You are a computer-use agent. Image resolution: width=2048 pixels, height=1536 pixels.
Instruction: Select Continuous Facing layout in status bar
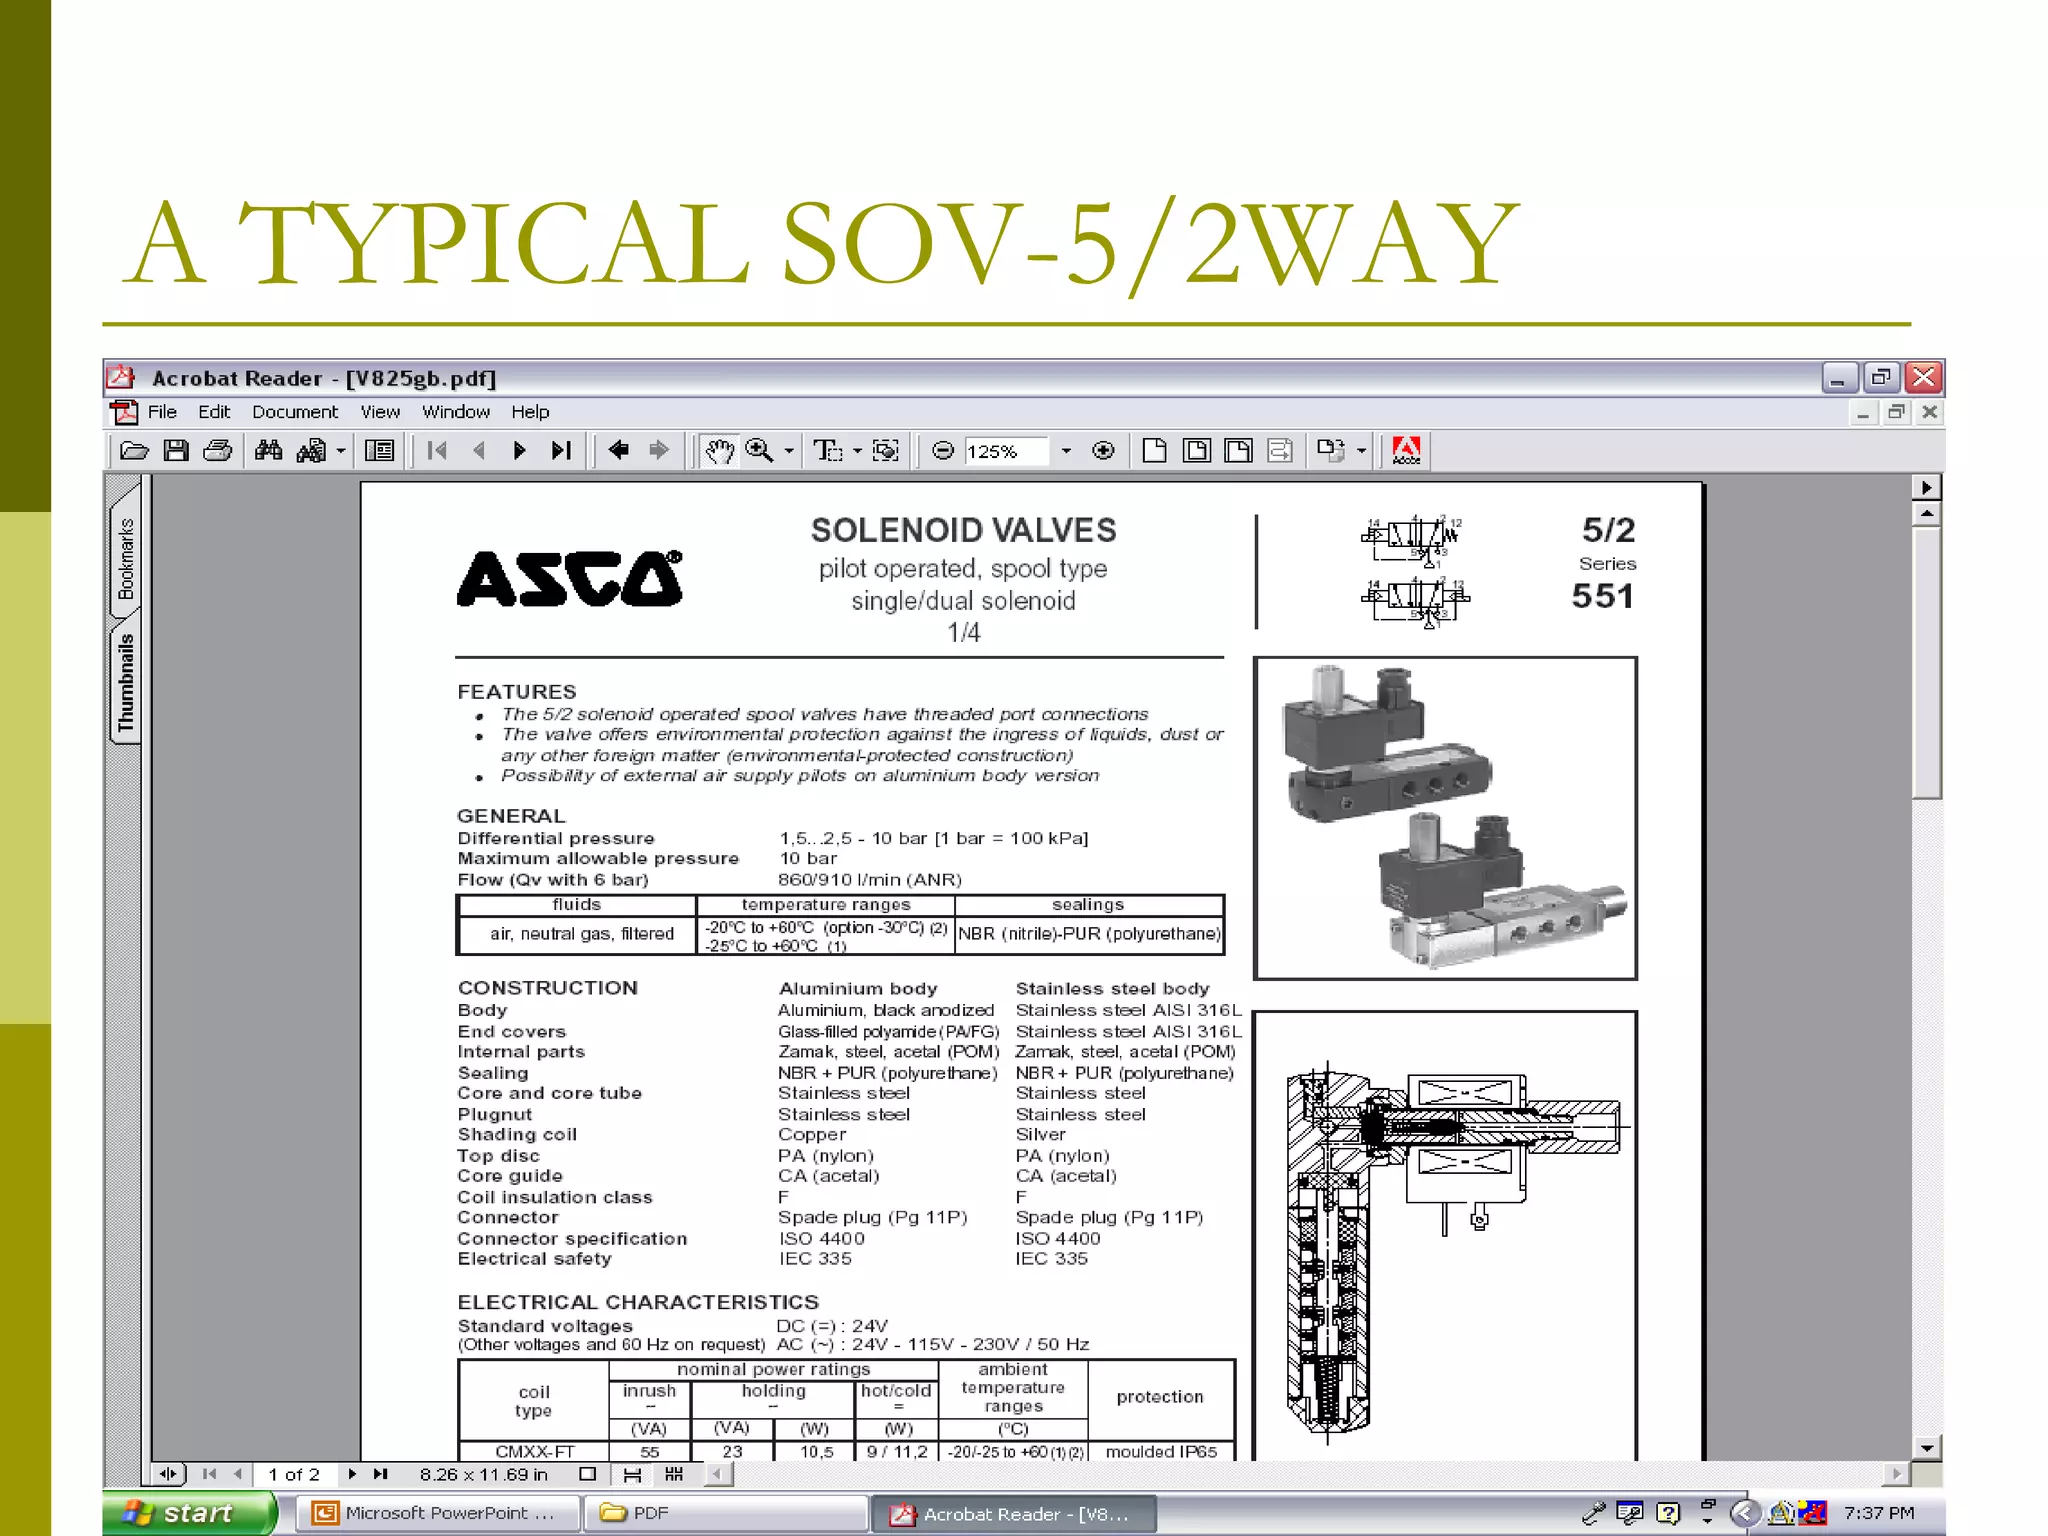pyautogui.click(x=674, y=1474)
